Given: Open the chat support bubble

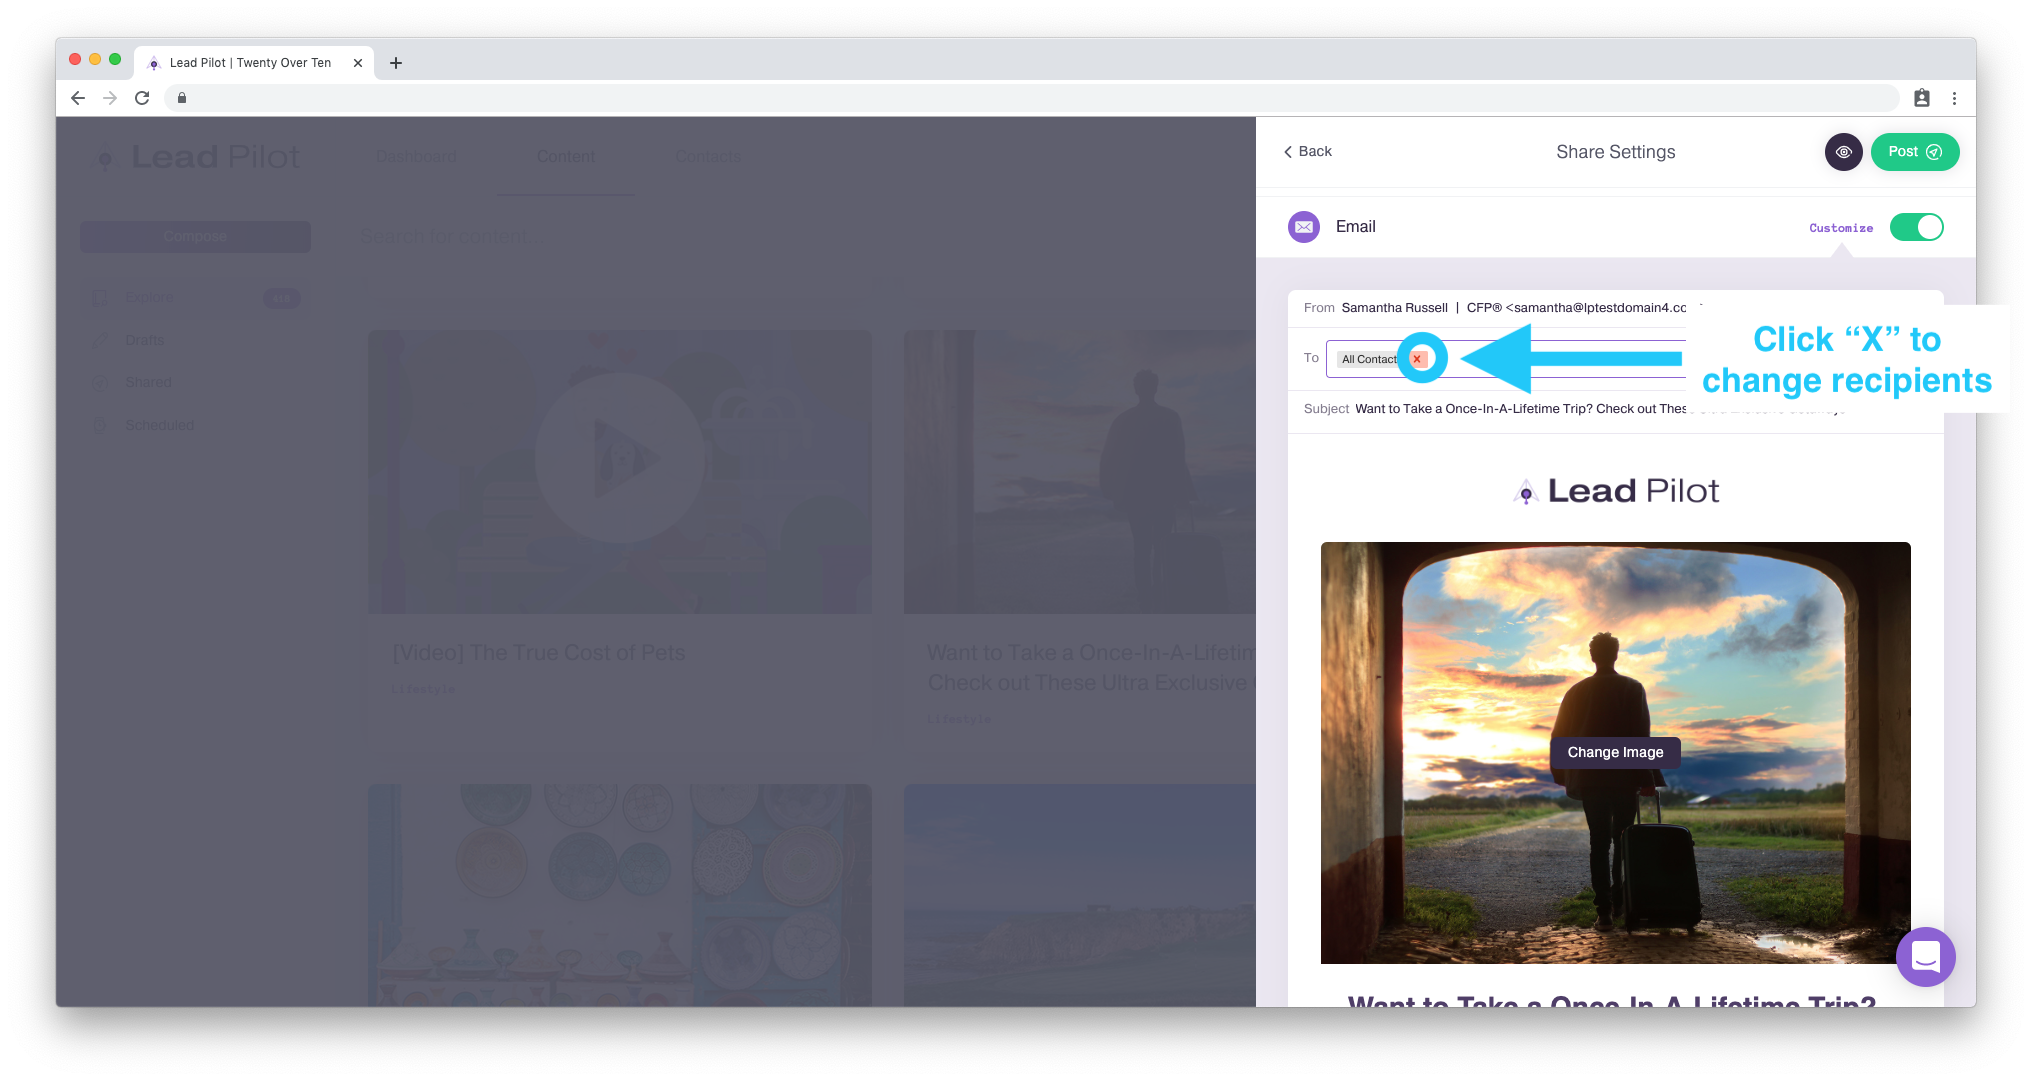Looking at the screenshot, I should pyautogui.click(x=1925, y=957).
